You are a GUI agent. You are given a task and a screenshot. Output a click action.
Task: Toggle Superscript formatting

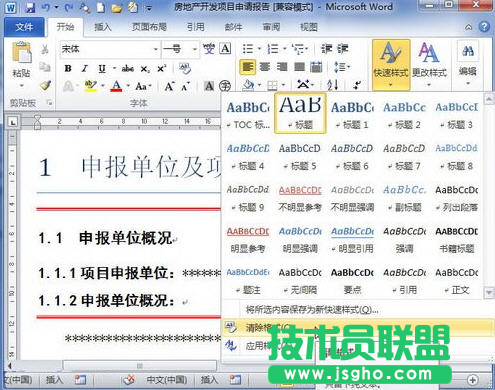click(x=162, y=68)
